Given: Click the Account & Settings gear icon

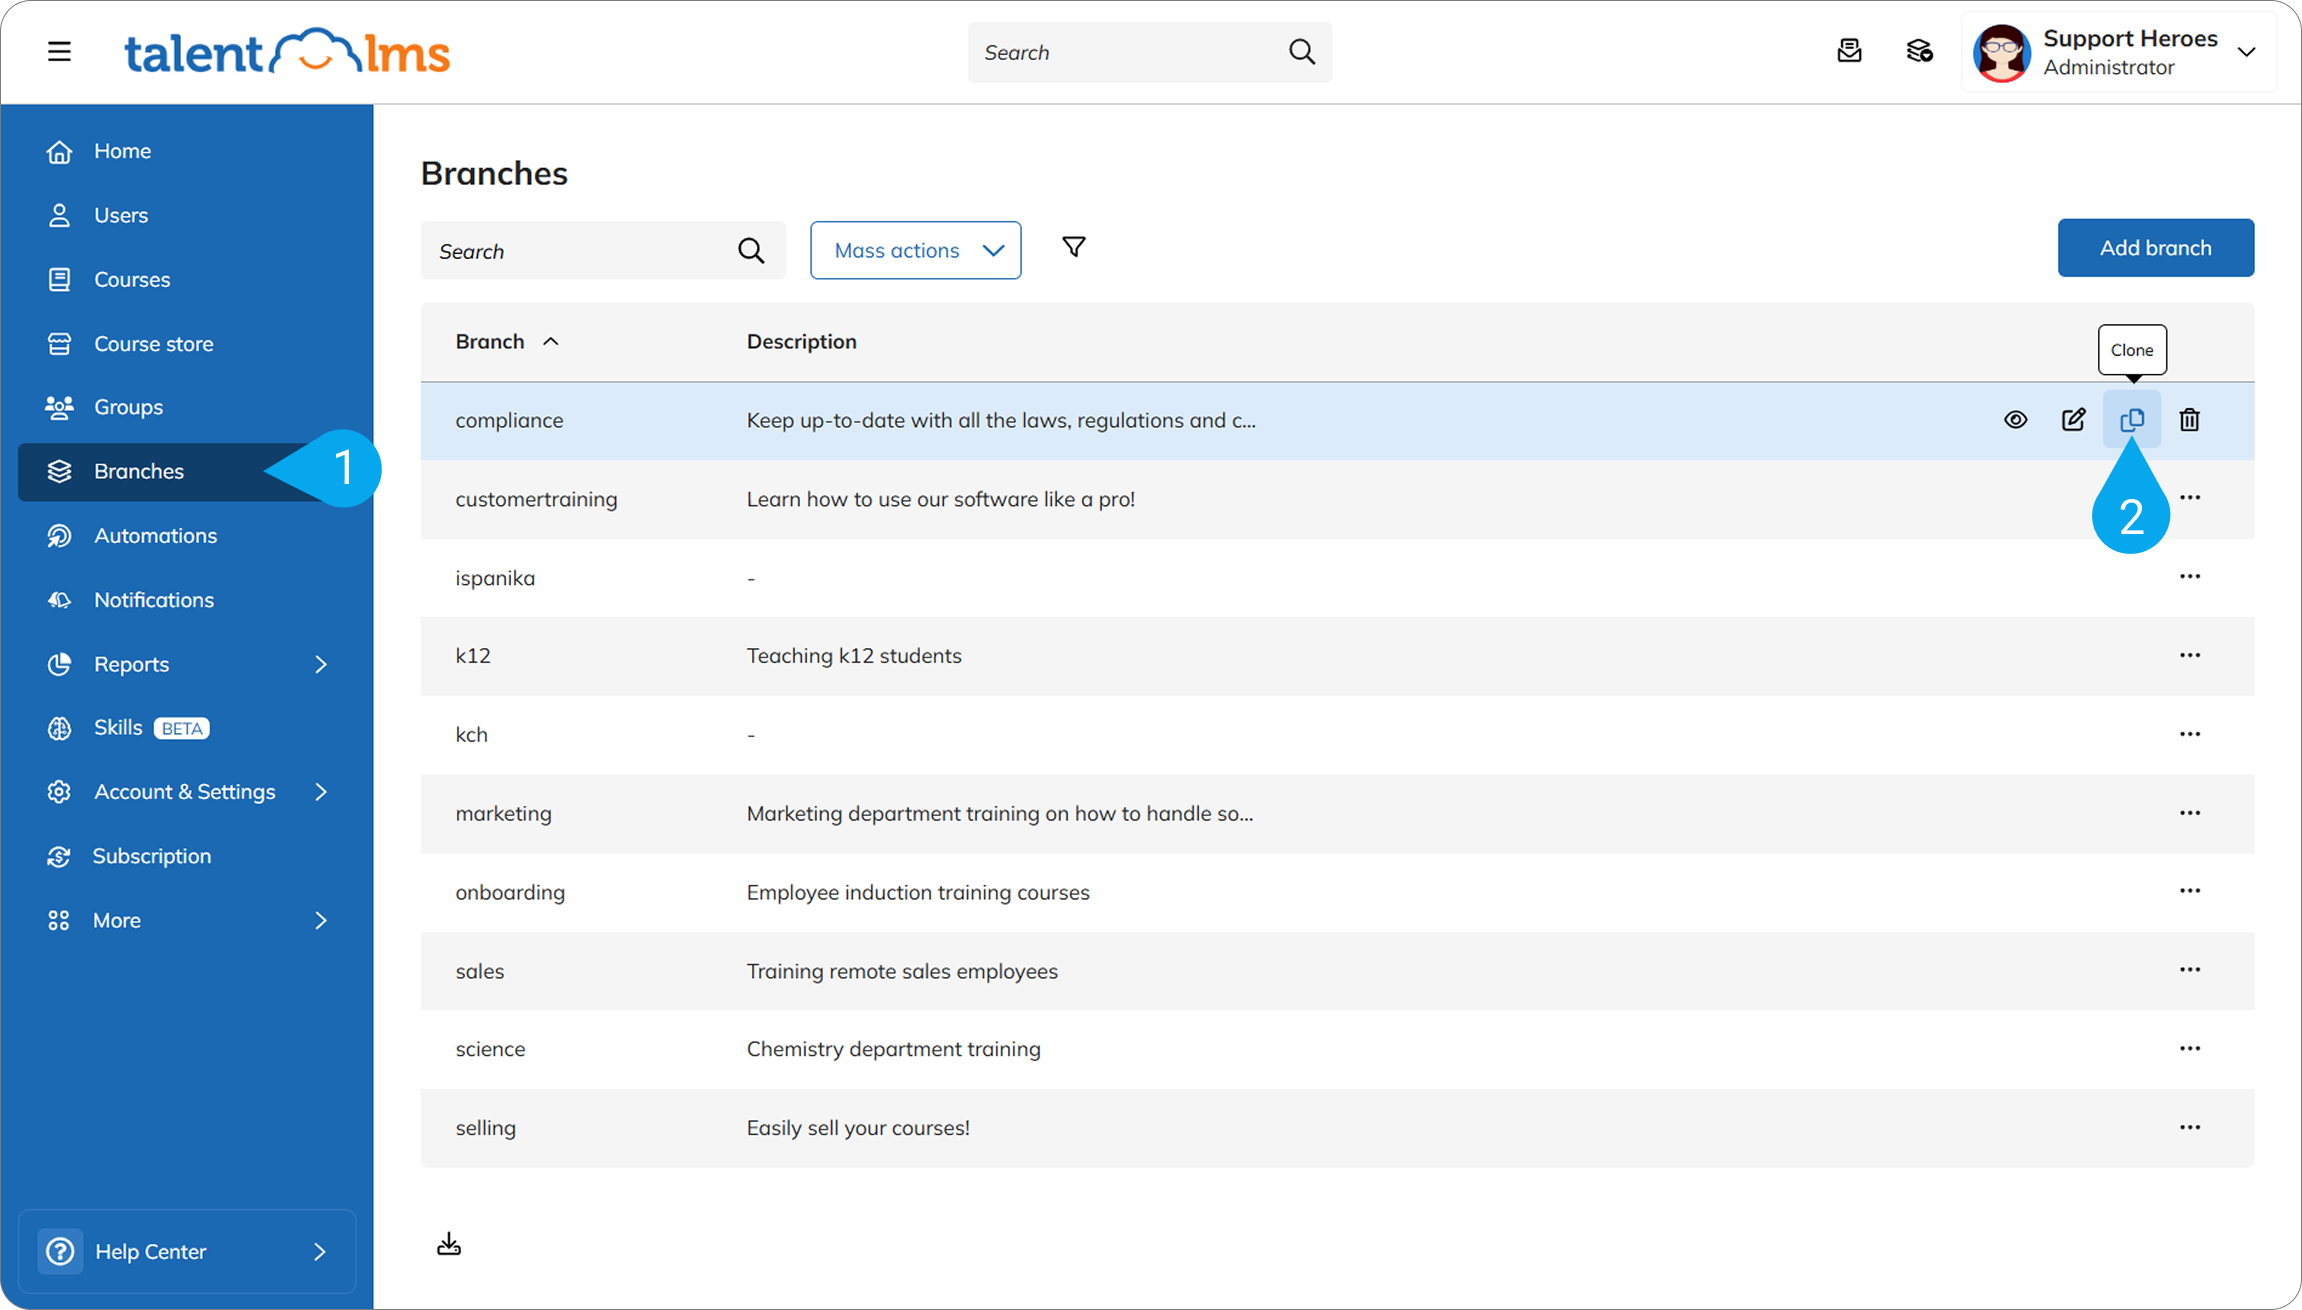Looking at the screenshot, I should click(59, 792).
